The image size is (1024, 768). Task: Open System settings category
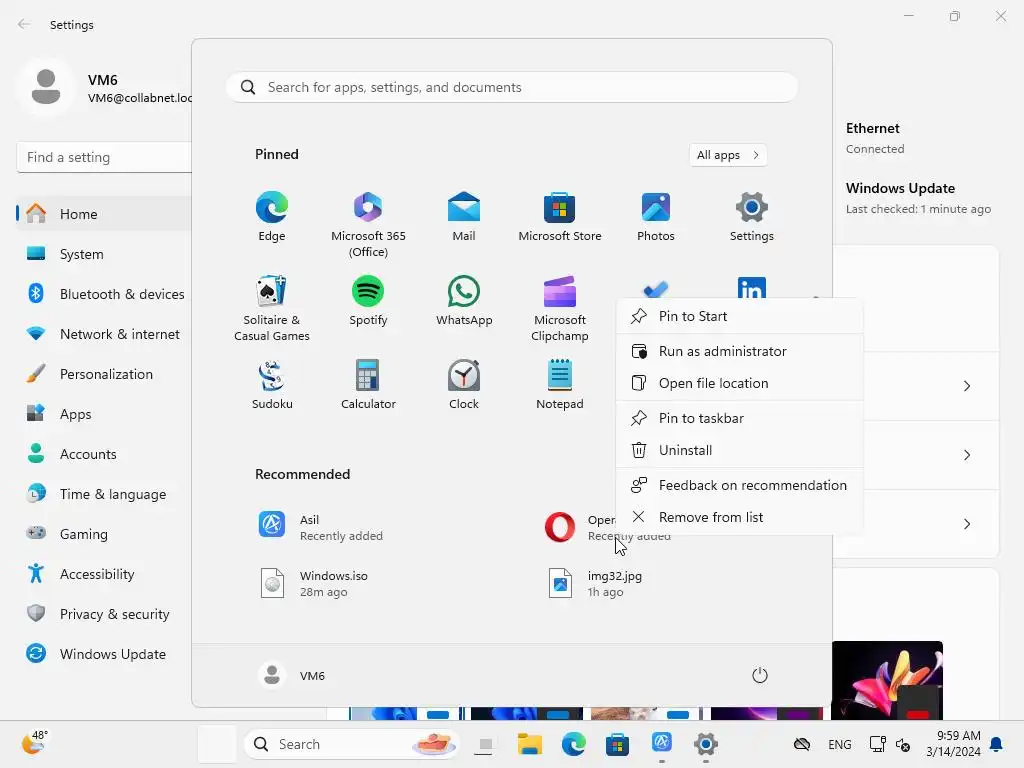coord(104,254)
